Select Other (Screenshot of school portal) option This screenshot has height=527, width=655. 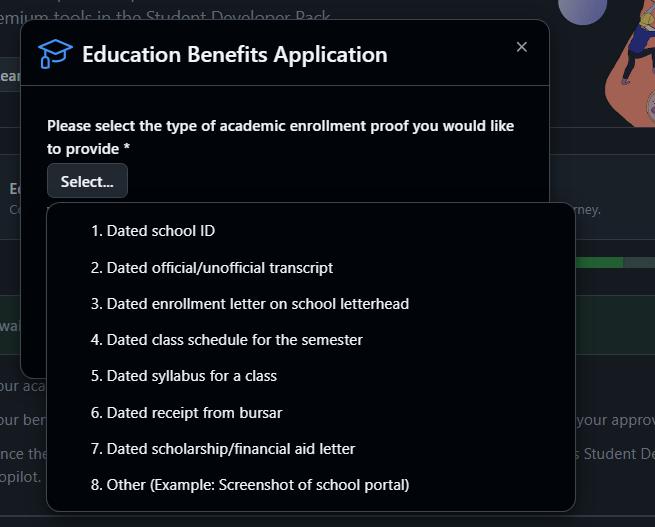click(x=311, y=485)
